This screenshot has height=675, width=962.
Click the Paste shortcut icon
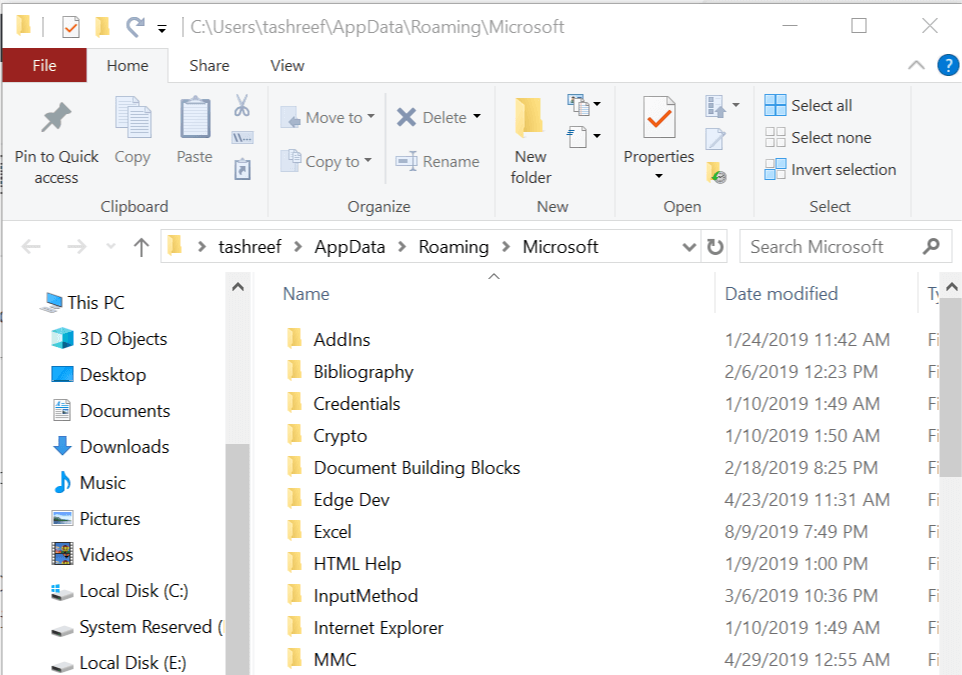click(242, 169)
